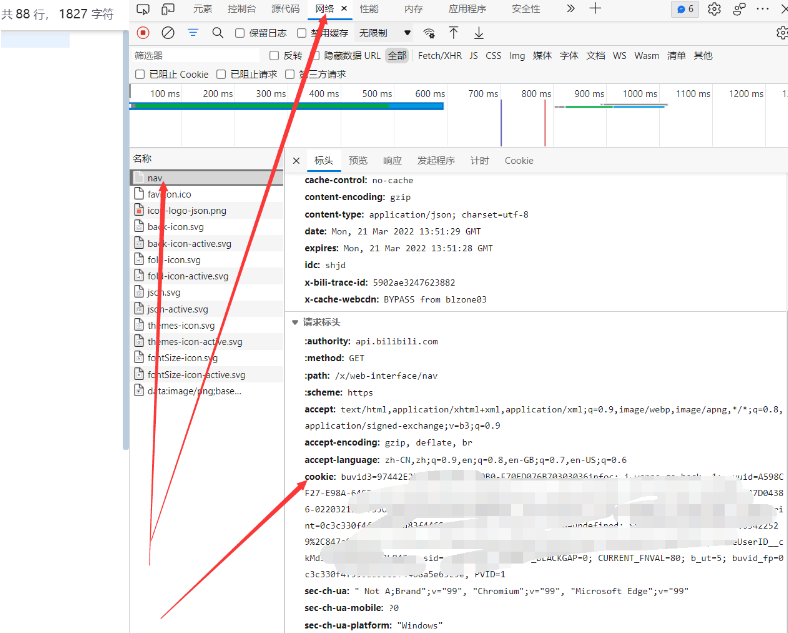Open the feedback people icon
Viewport: 788px width, 633px height.
[739, 9]
